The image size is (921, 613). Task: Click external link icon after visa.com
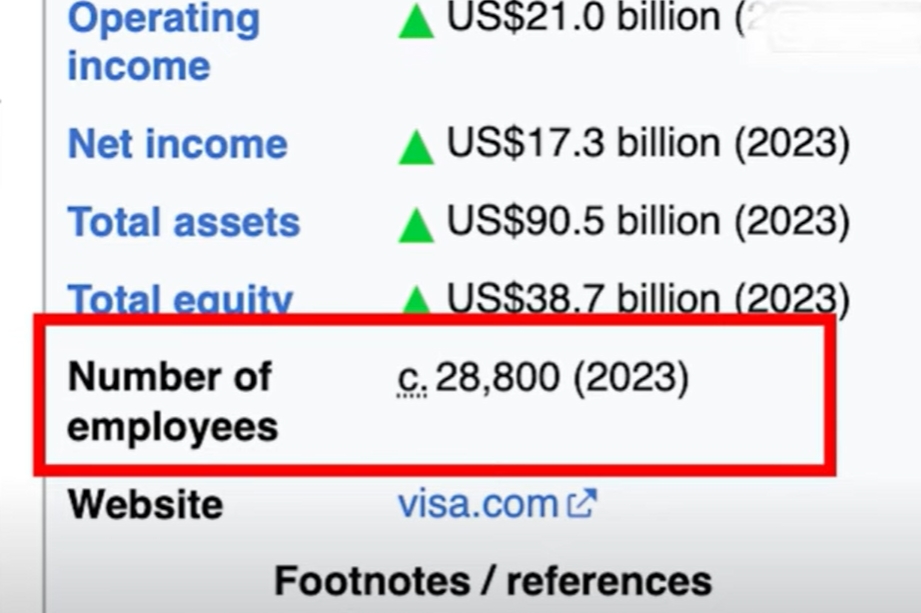click(582, 503)
